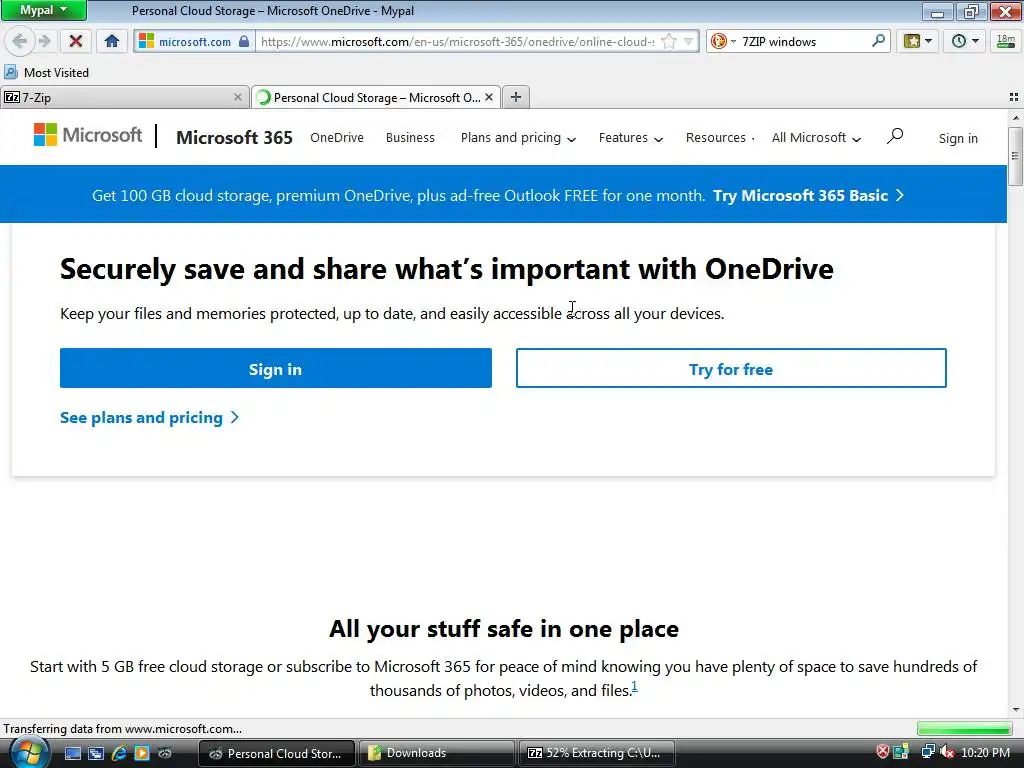Close the Personal Cloud Storage tab
The image size is (1024, 768).
488,97
